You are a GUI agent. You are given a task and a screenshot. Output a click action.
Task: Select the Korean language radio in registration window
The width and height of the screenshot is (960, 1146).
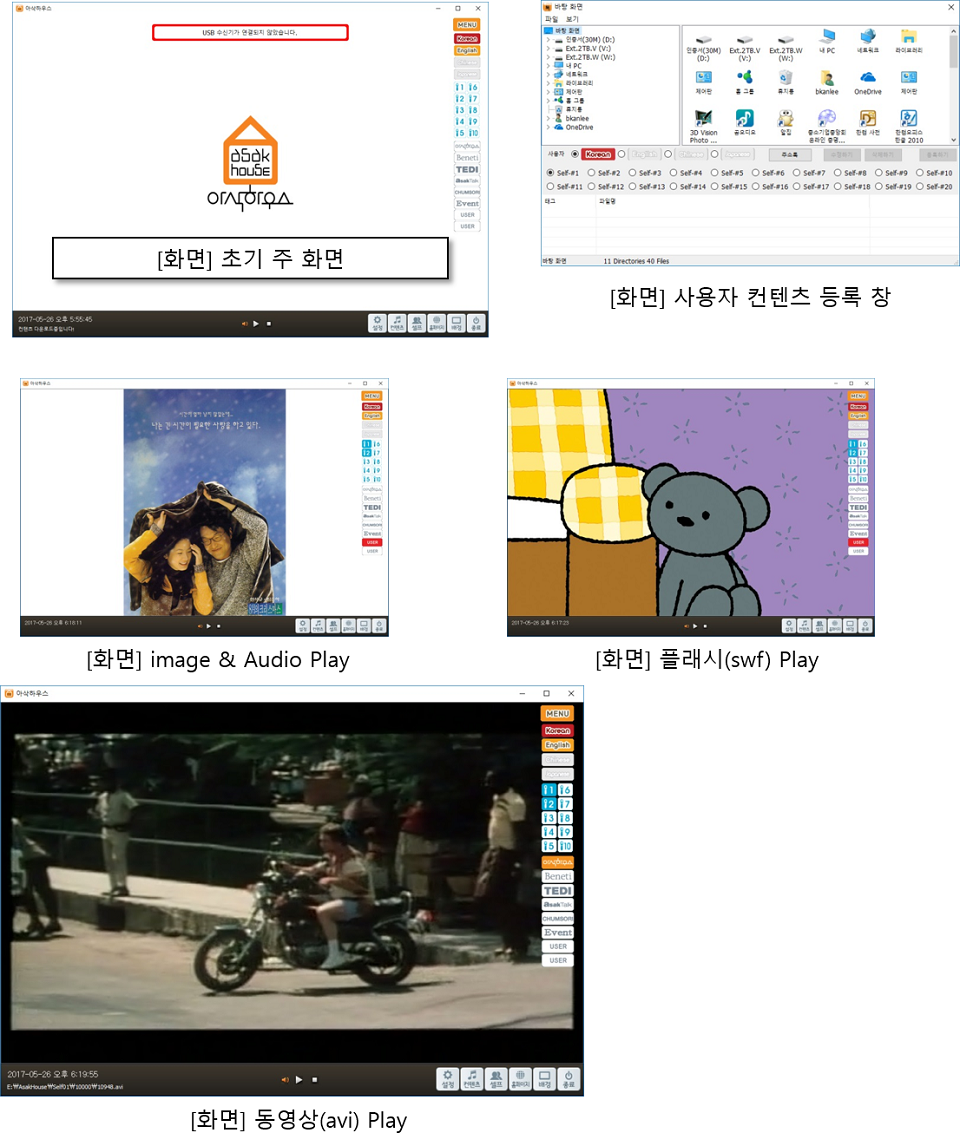click(x=575, y=154)
